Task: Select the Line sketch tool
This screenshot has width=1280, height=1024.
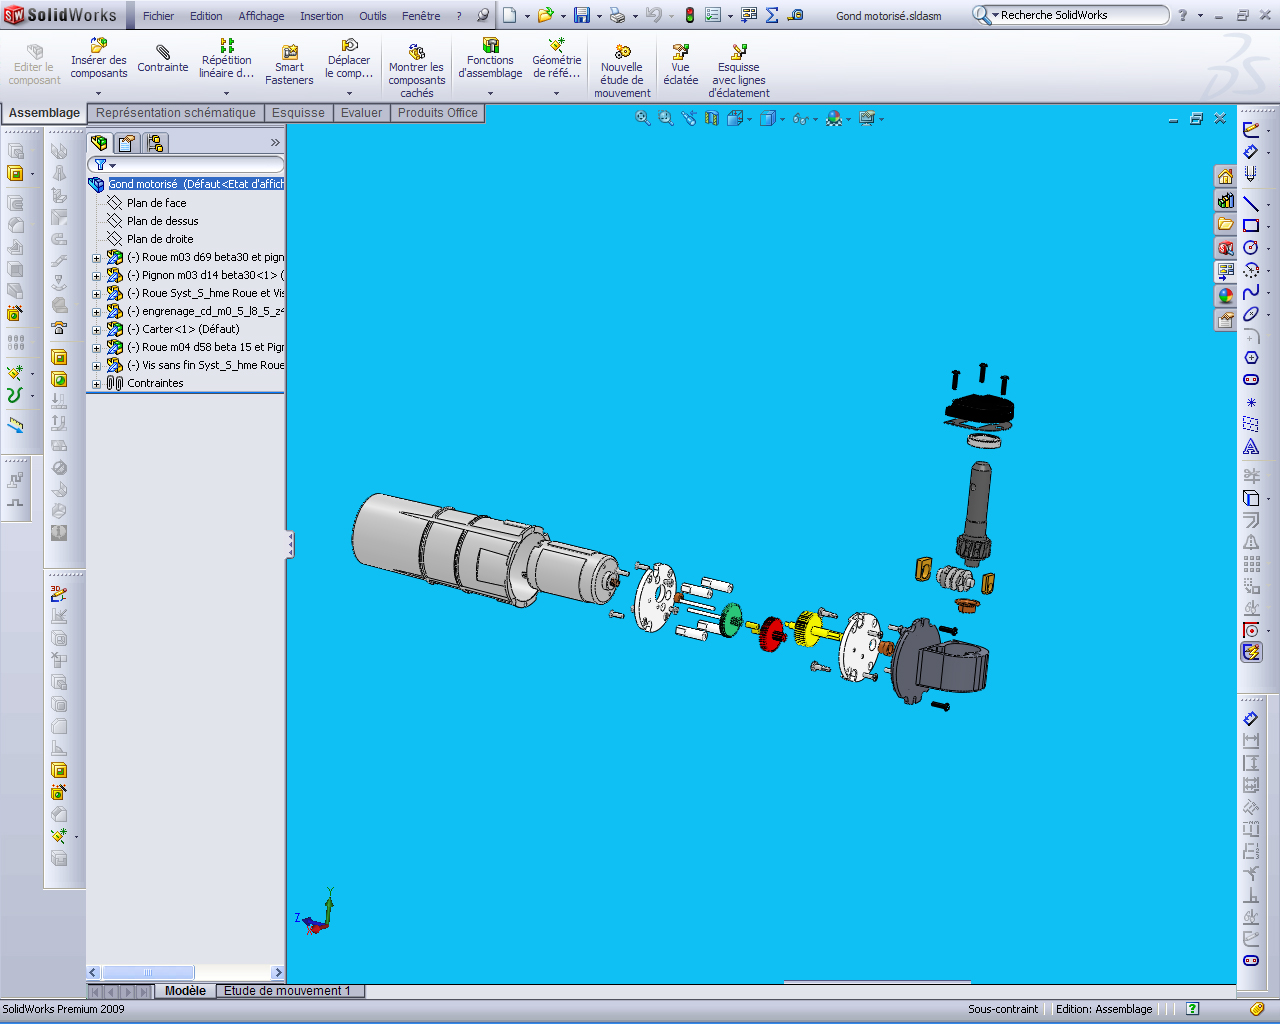Action: [1251, 204]
